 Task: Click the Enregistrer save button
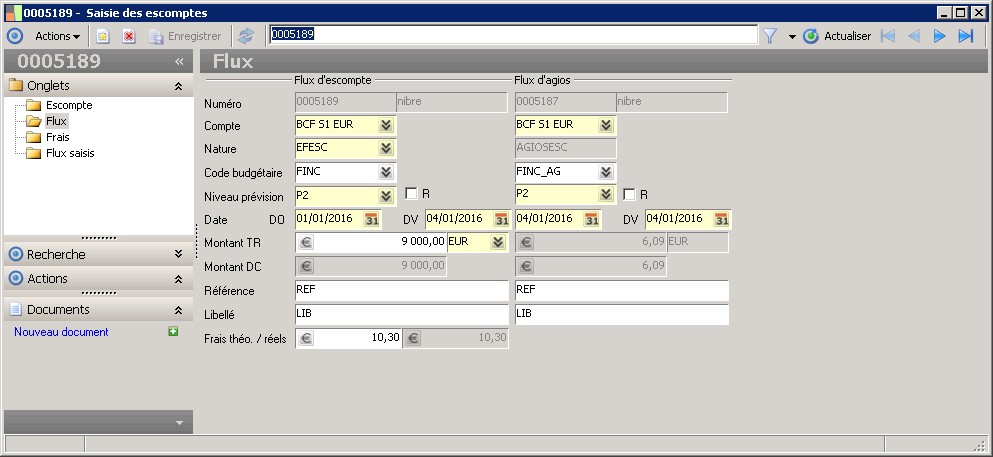[185, 37]
